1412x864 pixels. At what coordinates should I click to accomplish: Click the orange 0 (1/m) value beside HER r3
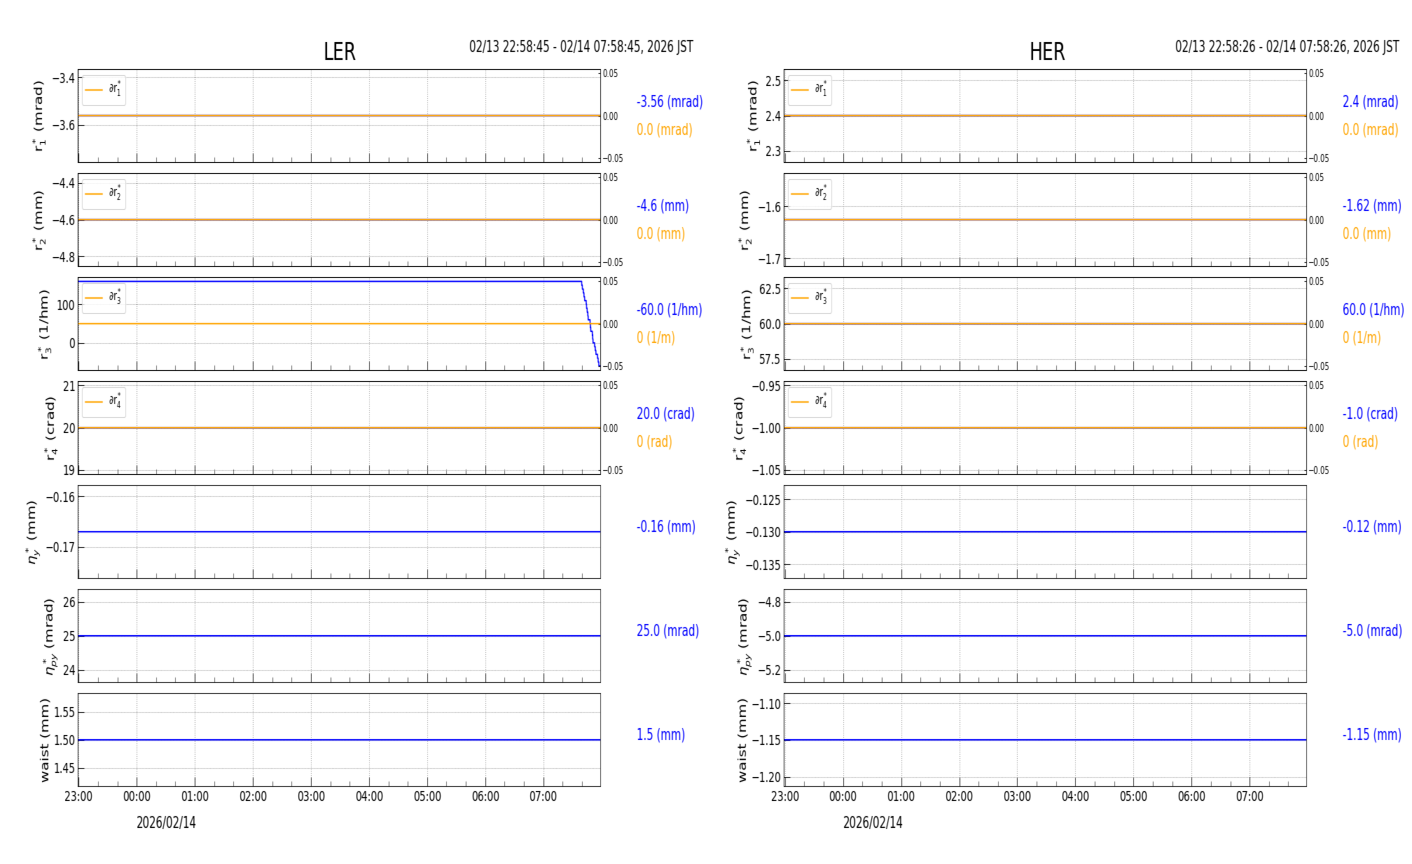(x=1362, y=338)
